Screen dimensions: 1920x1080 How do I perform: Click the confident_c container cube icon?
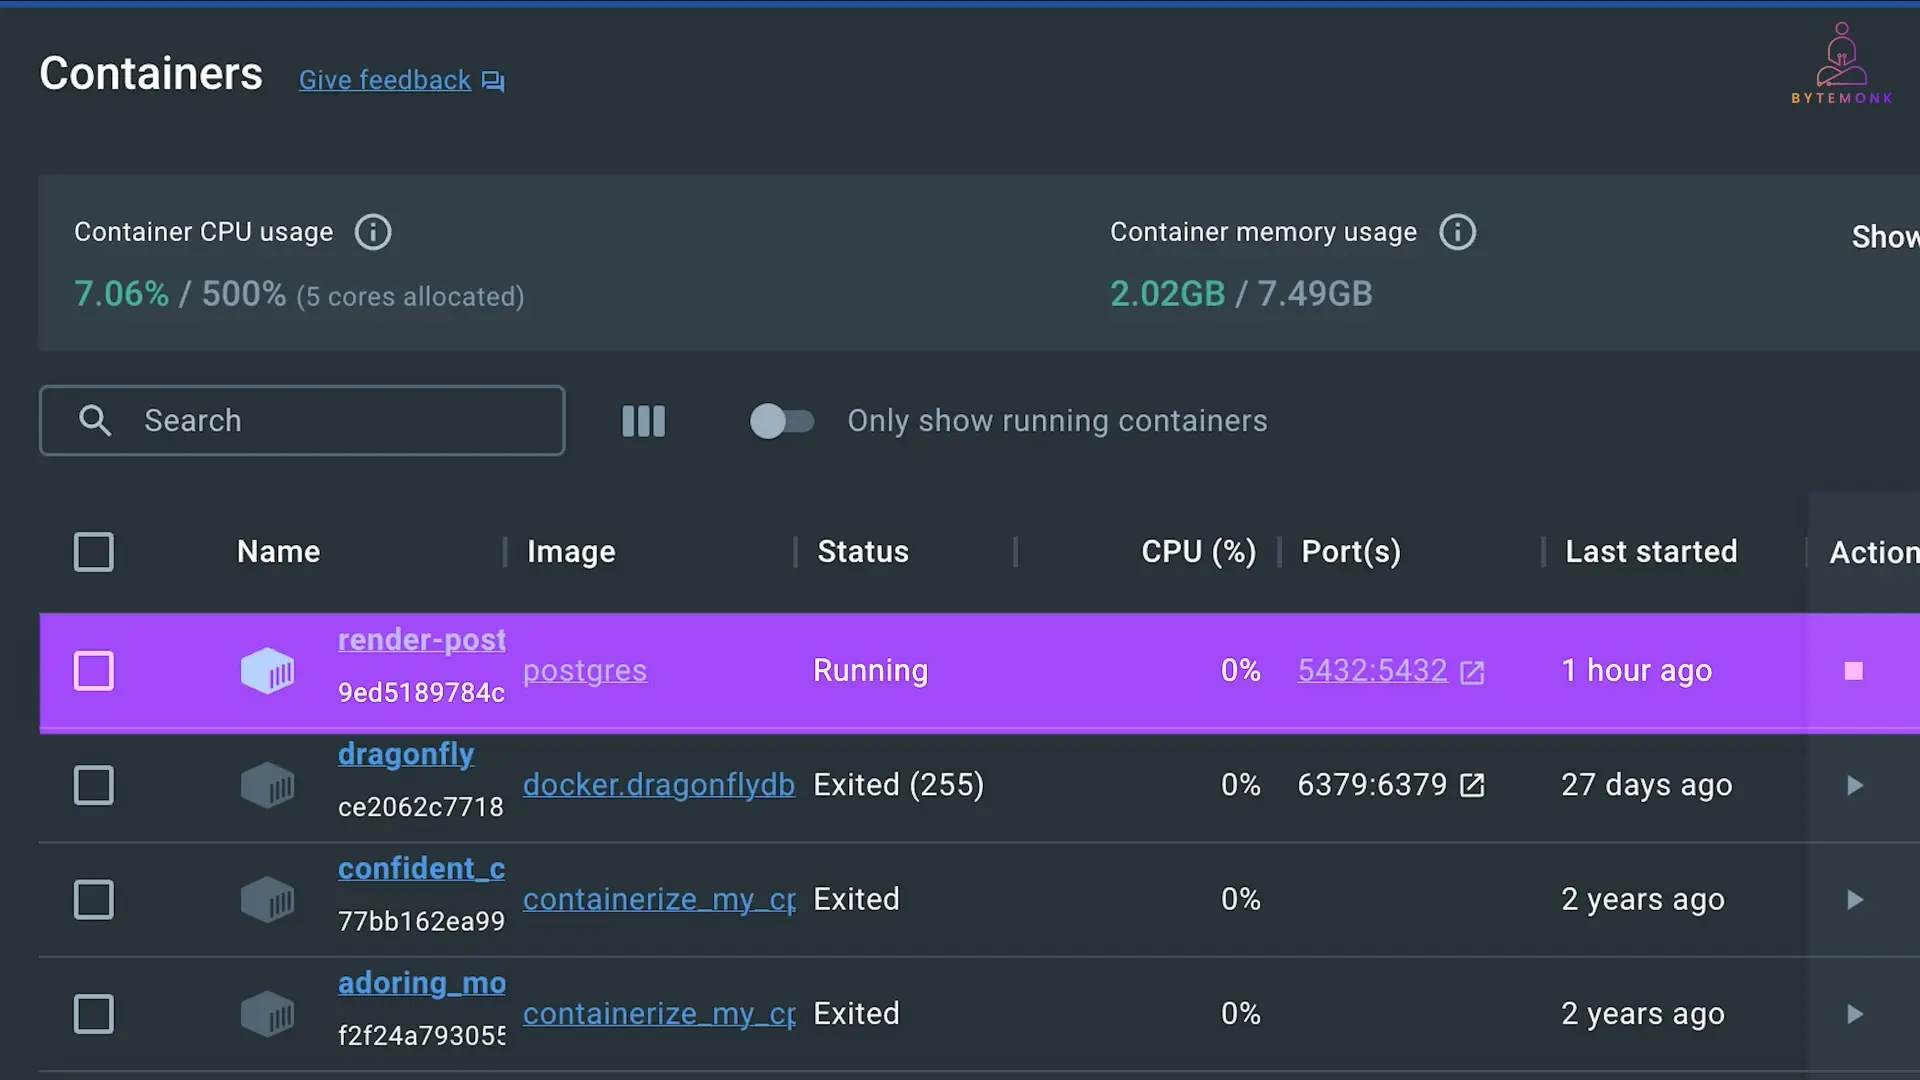tap(267, 899)
